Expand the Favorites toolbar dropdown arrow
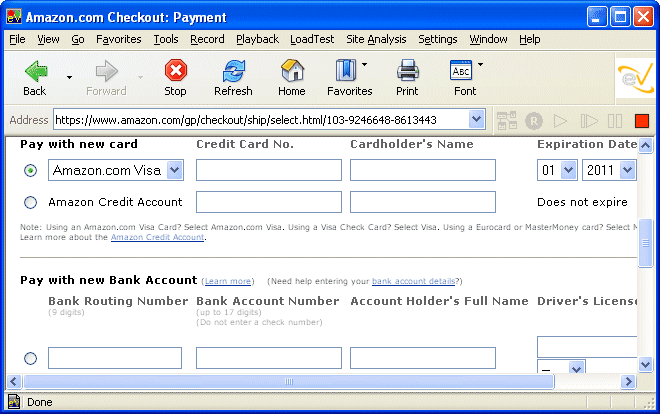This screenshot has height=414, width=660. click(365, 64)
